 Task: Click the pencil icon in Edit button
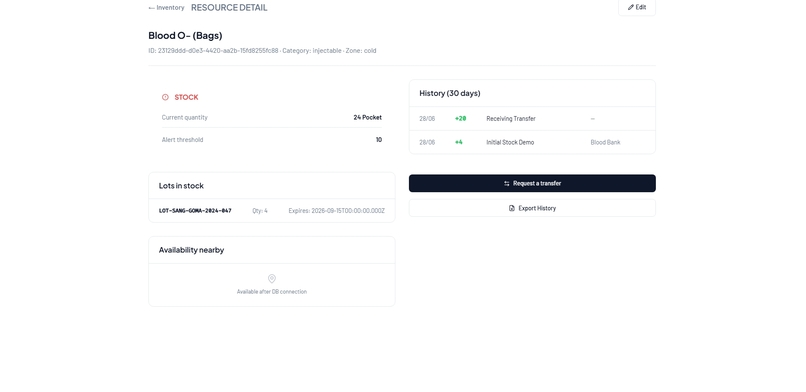click(x=631, y=7)
